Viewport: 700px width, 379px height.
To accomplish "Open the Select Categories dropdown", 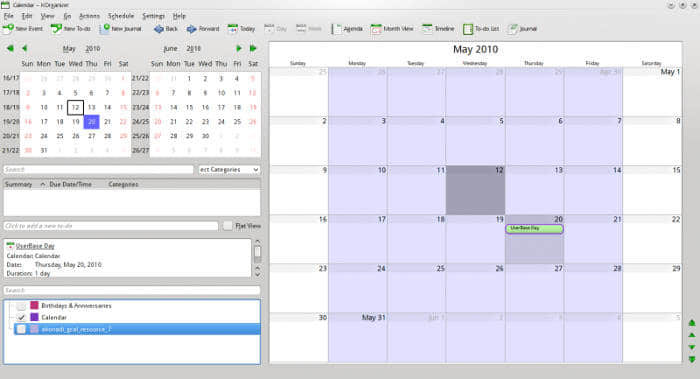I will click(229, 170).
